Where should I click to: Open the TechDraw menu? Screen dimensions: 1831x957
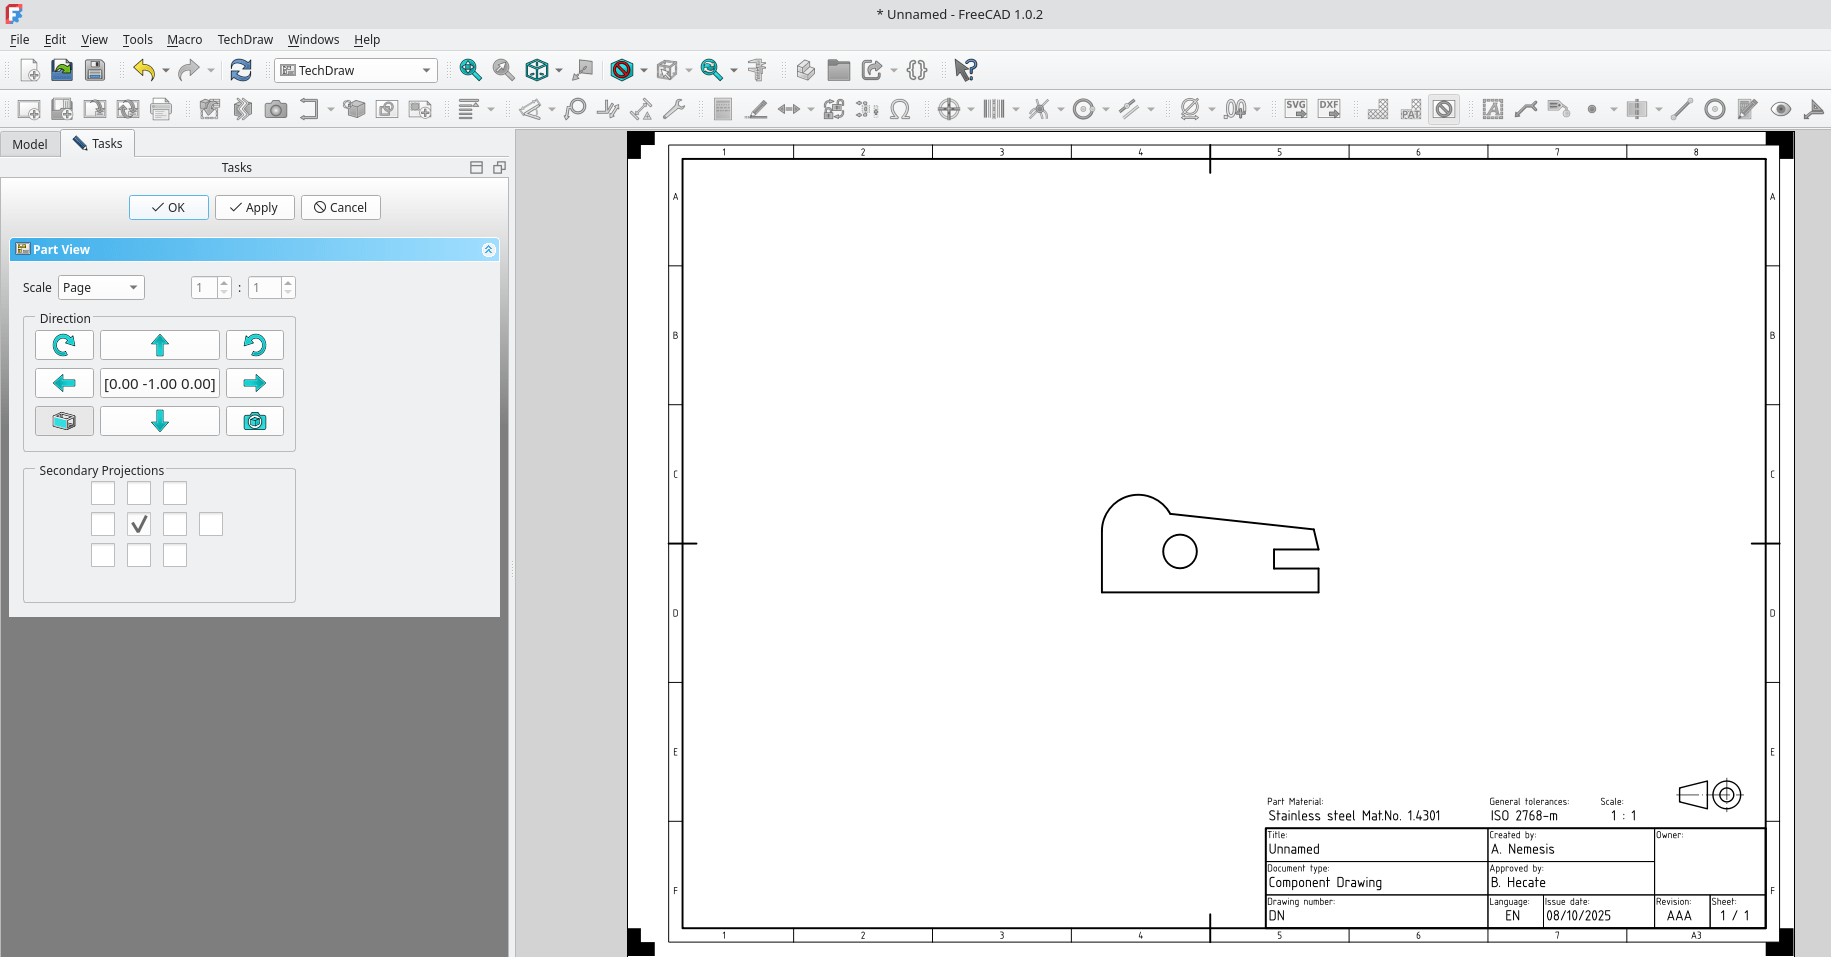[x=245, y=40]
